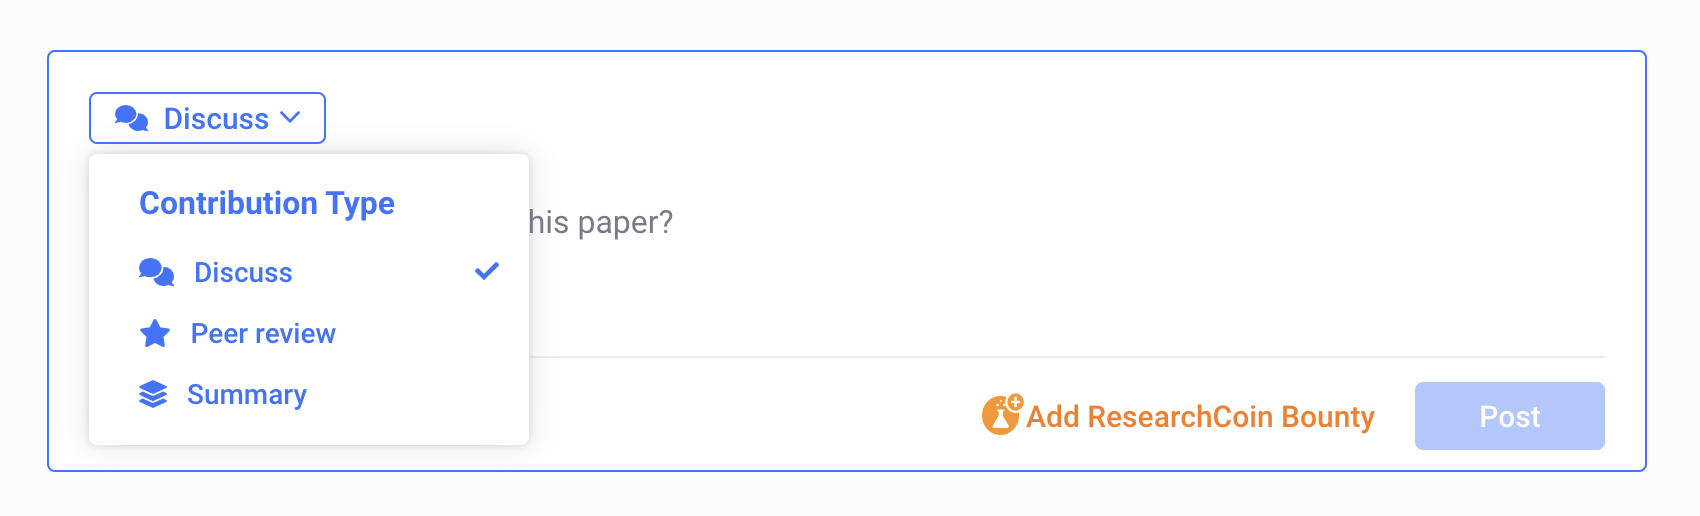Click the star icon next to Peer review
Screen dimensions: 1700x516
click(x=155, y=333)
